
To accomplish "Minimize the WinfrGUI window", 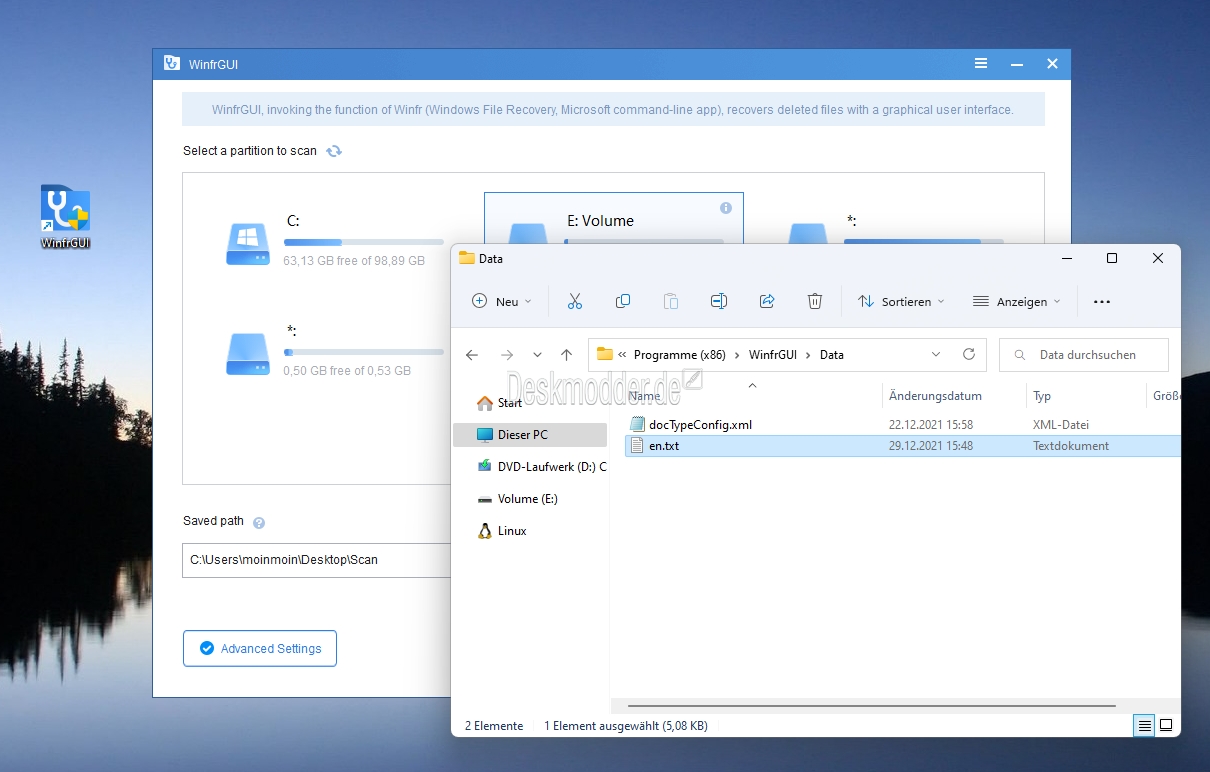I will click(x=1017, y=64).
